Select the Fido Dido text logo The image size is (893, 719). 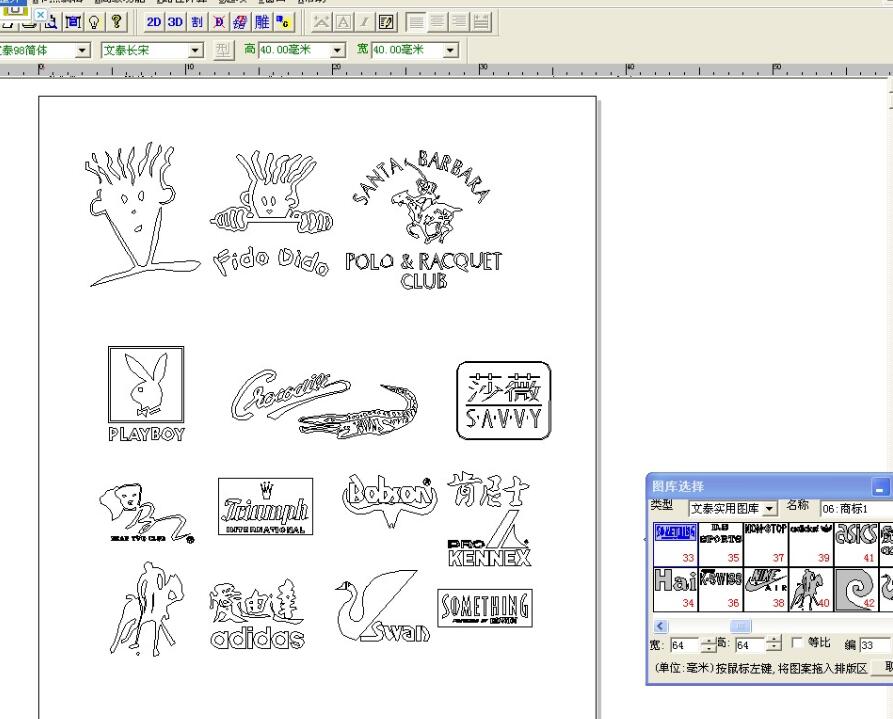click(x=271, y=261)
